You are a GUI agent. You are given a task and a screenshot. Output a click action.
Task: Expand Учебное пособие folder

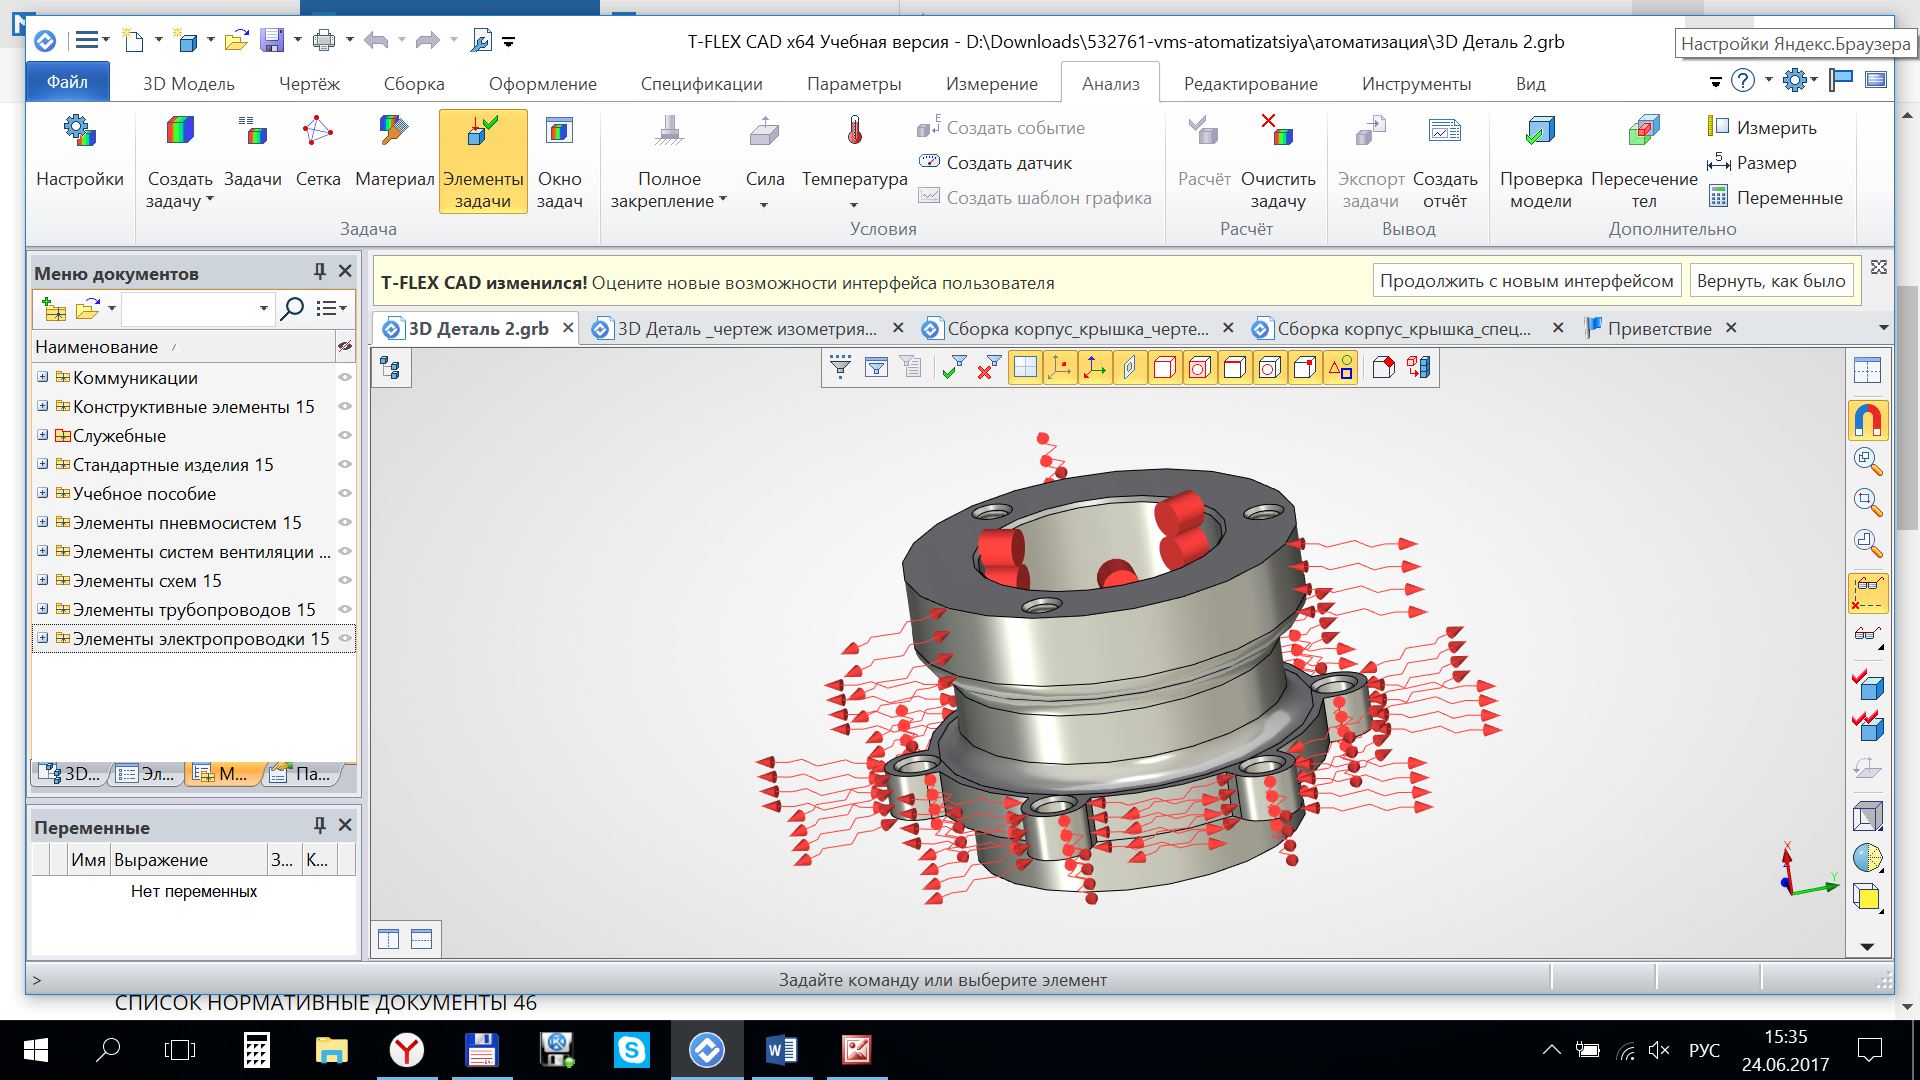43,493
